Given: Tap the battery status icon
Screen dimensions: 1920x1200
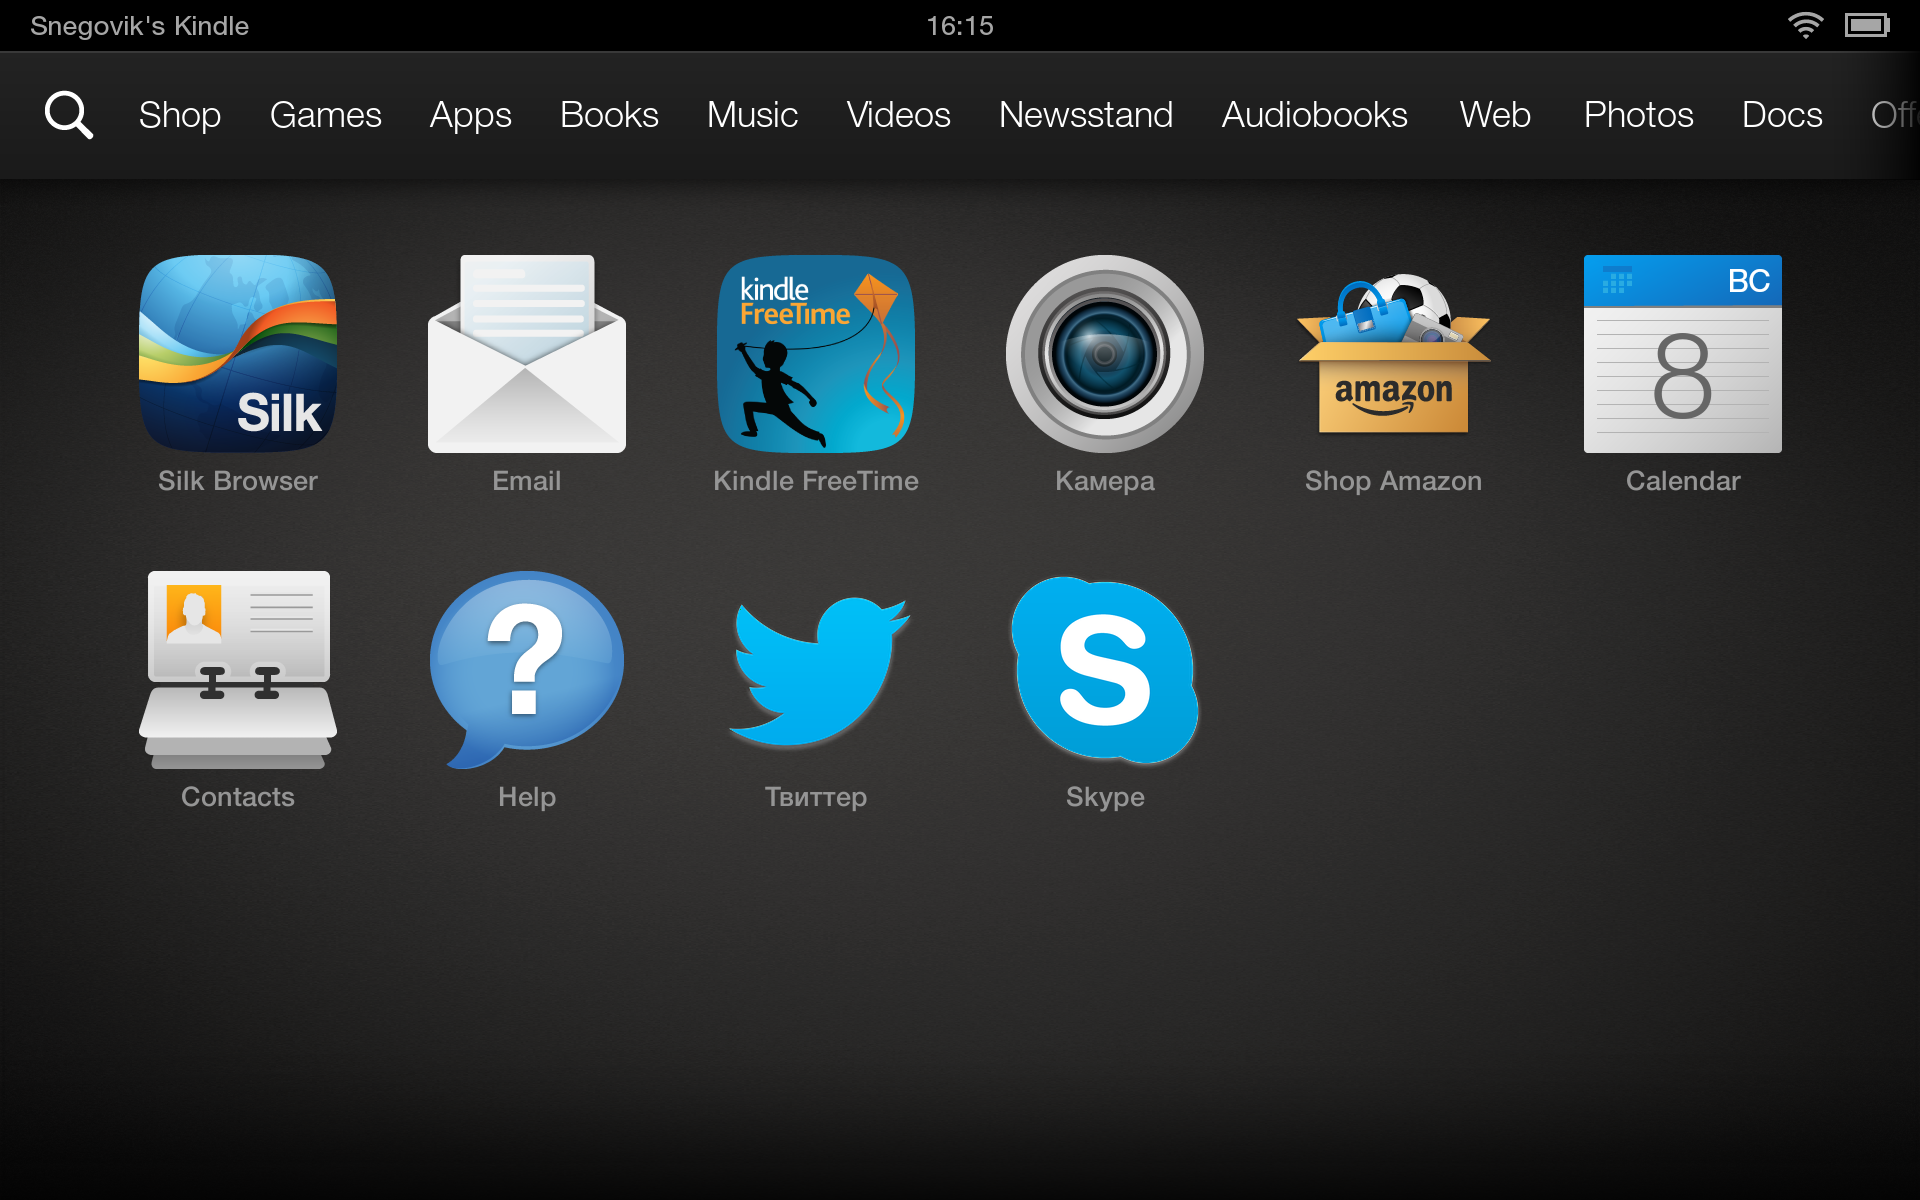Looking at the screenshot, I should tap(1867, 25).
